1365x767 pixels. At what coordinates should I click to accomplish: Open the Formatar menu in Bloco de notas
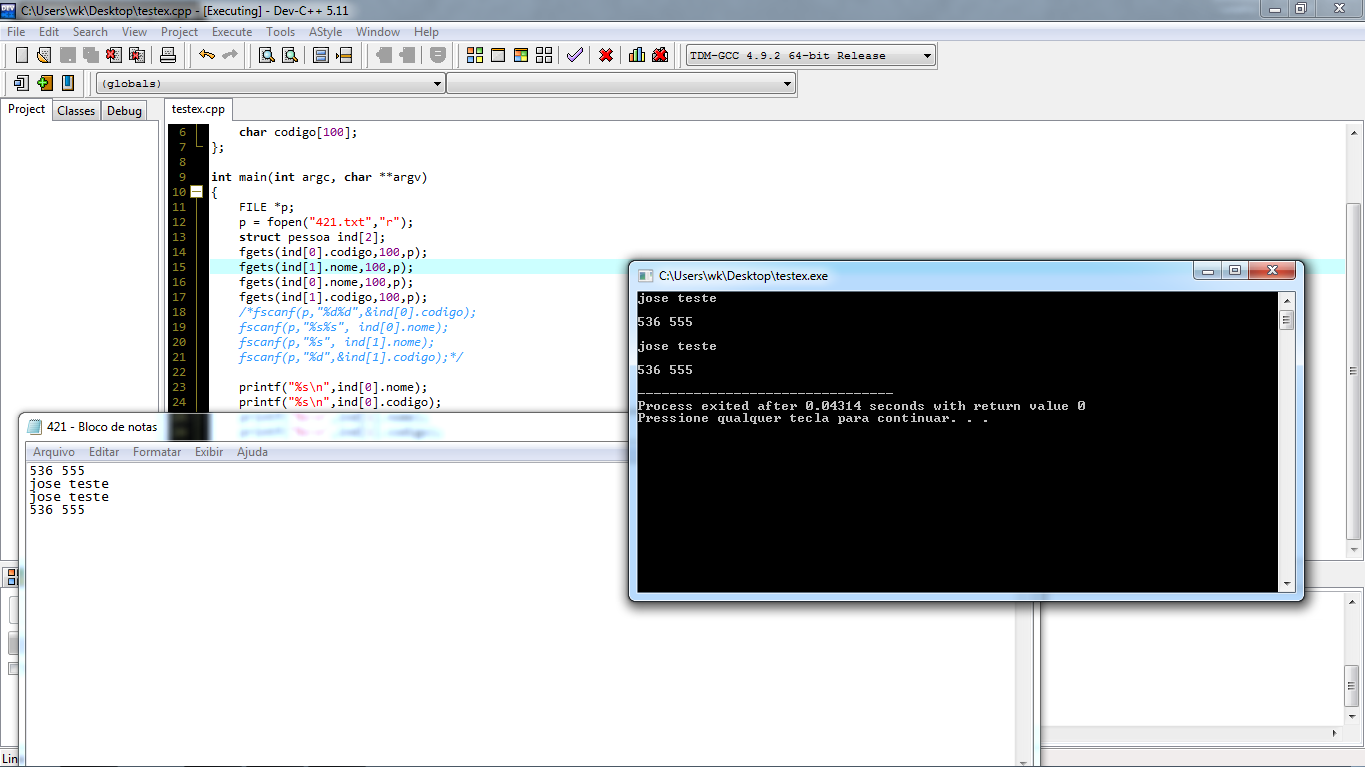point(157,452)
